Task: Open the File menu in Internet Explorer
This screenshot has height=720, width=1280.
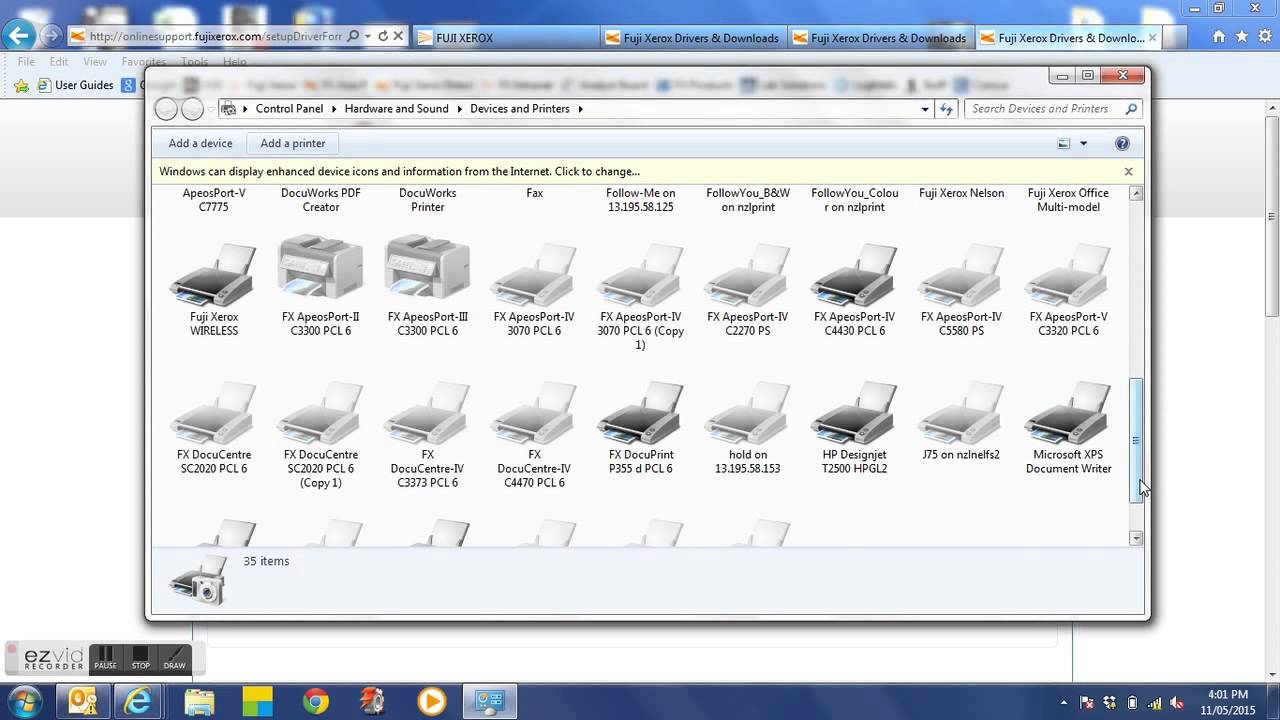Action: pyautogui.click(x=26, y=62)
